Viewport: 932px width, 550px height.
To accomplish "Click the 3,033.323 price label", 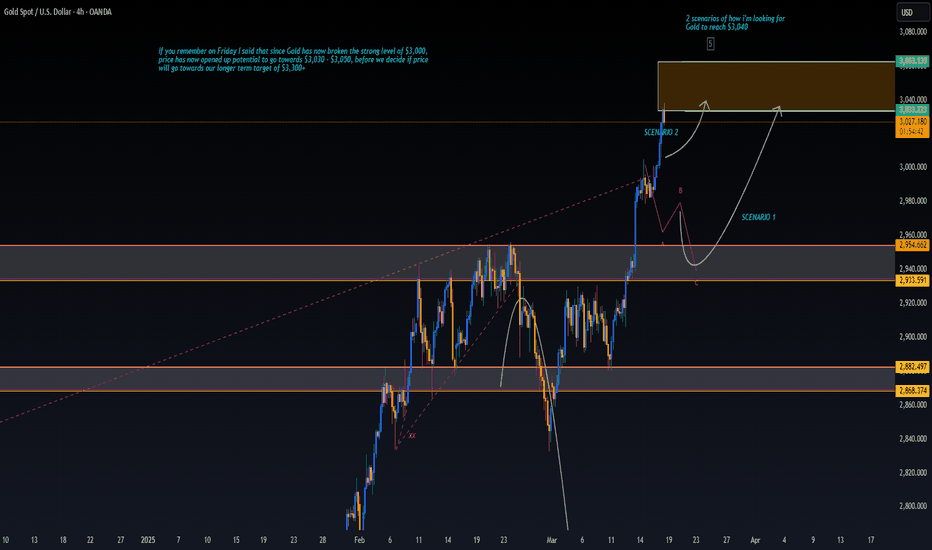I will [x=912, y=110].
